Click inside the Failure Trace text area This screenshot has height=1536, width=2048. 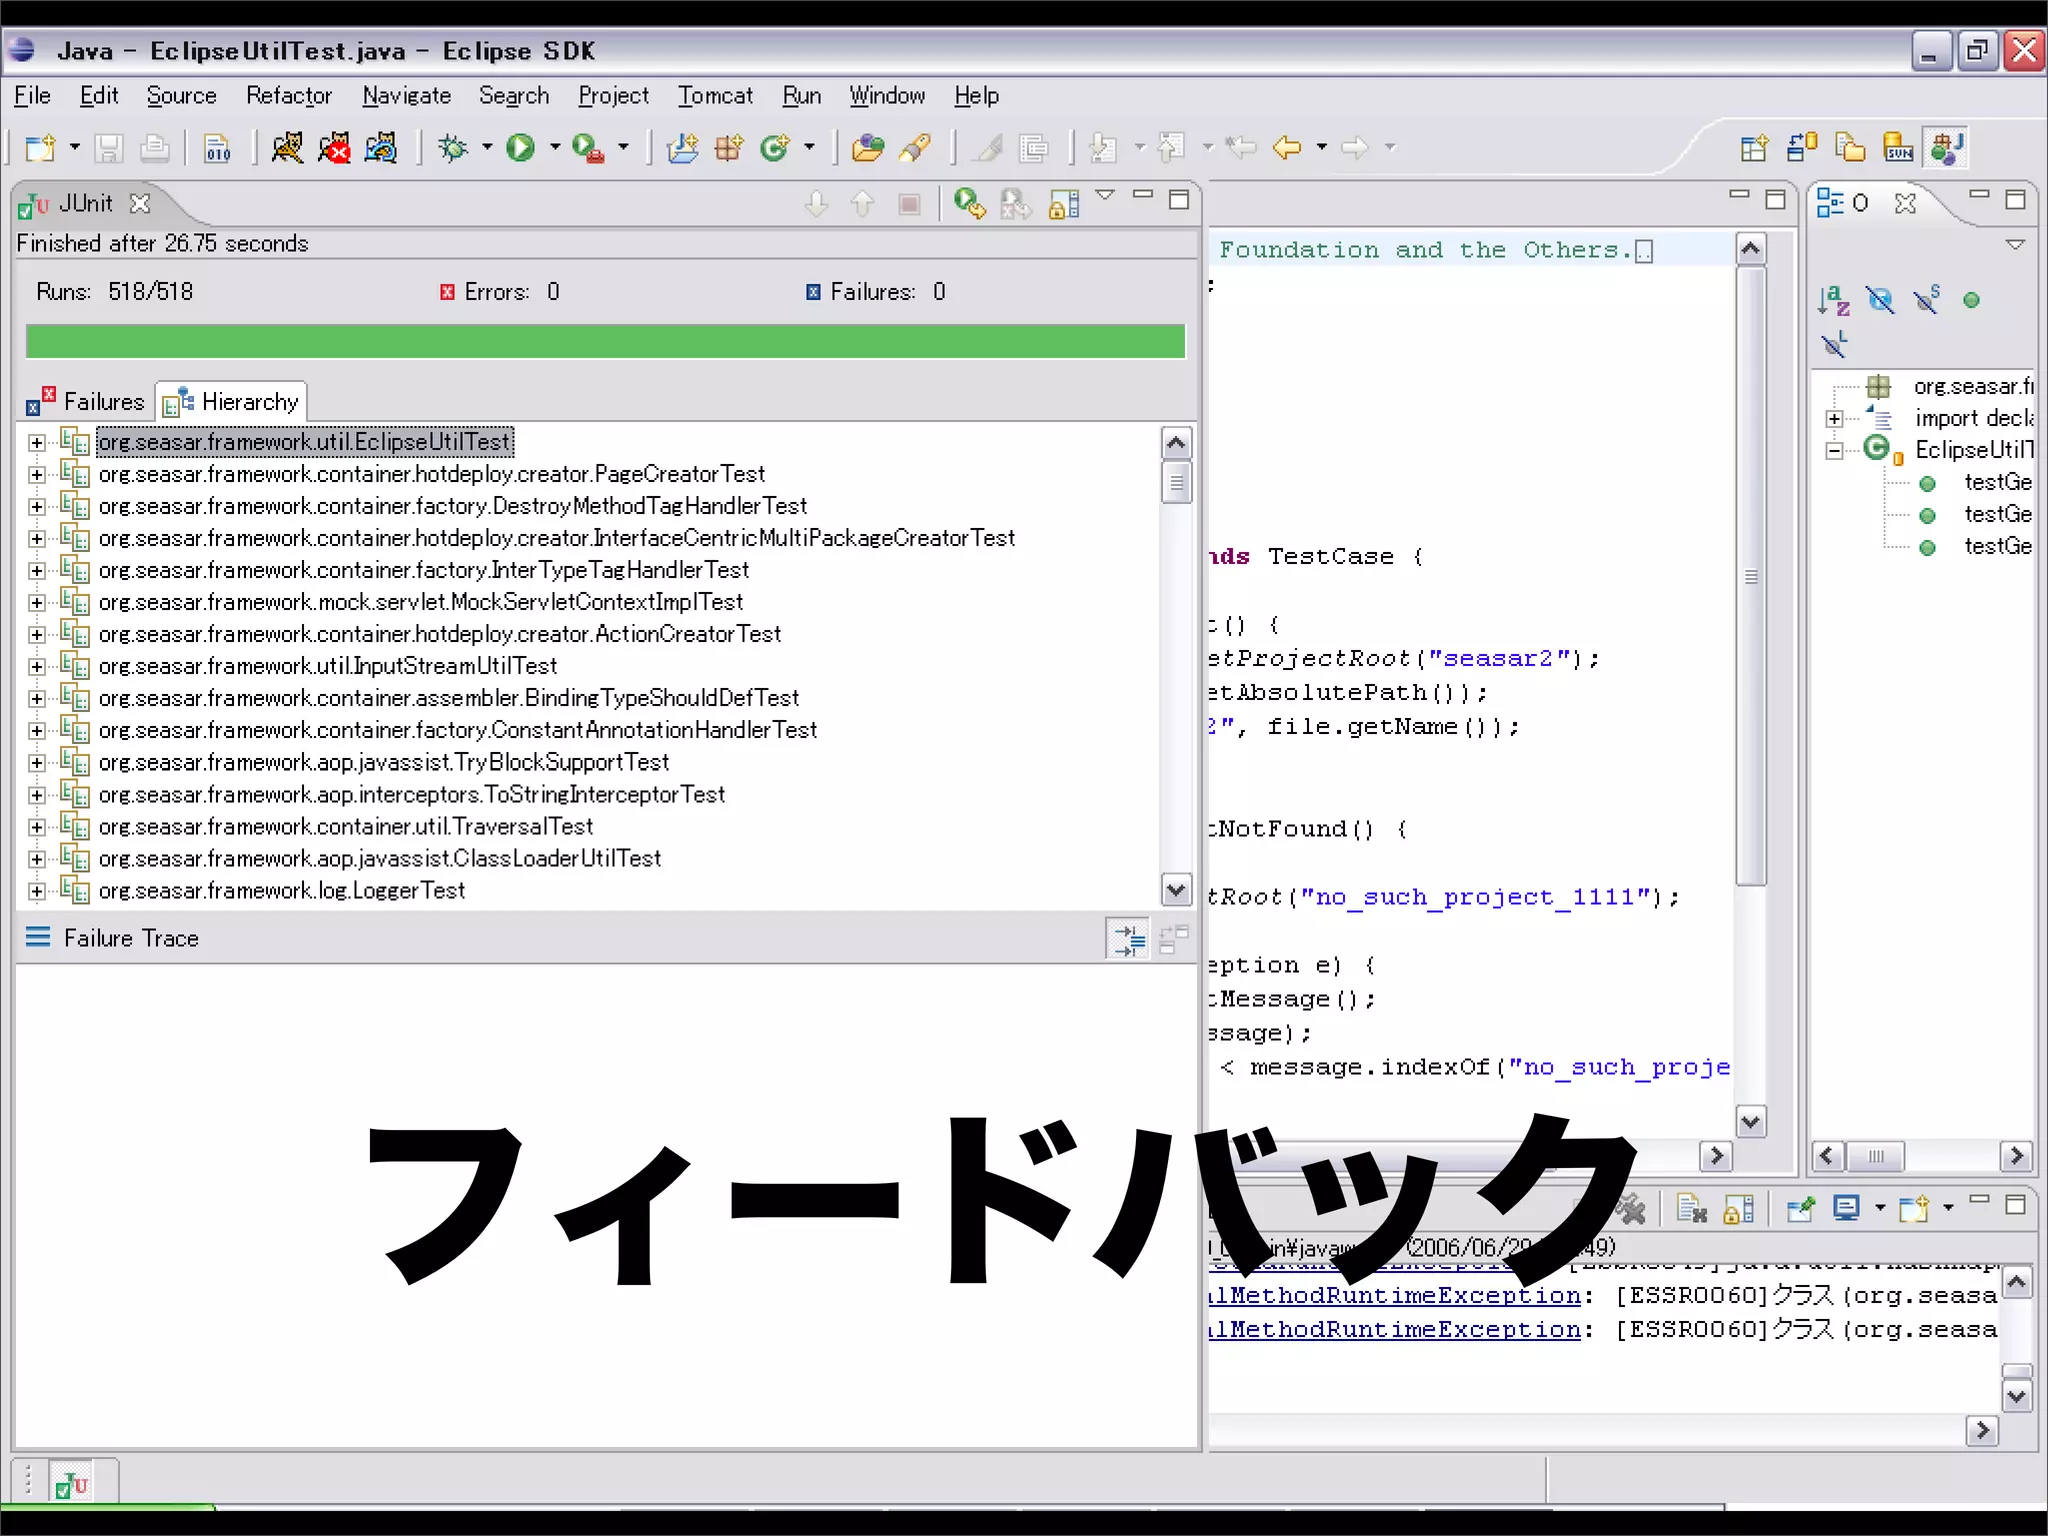pos(607,1205)
